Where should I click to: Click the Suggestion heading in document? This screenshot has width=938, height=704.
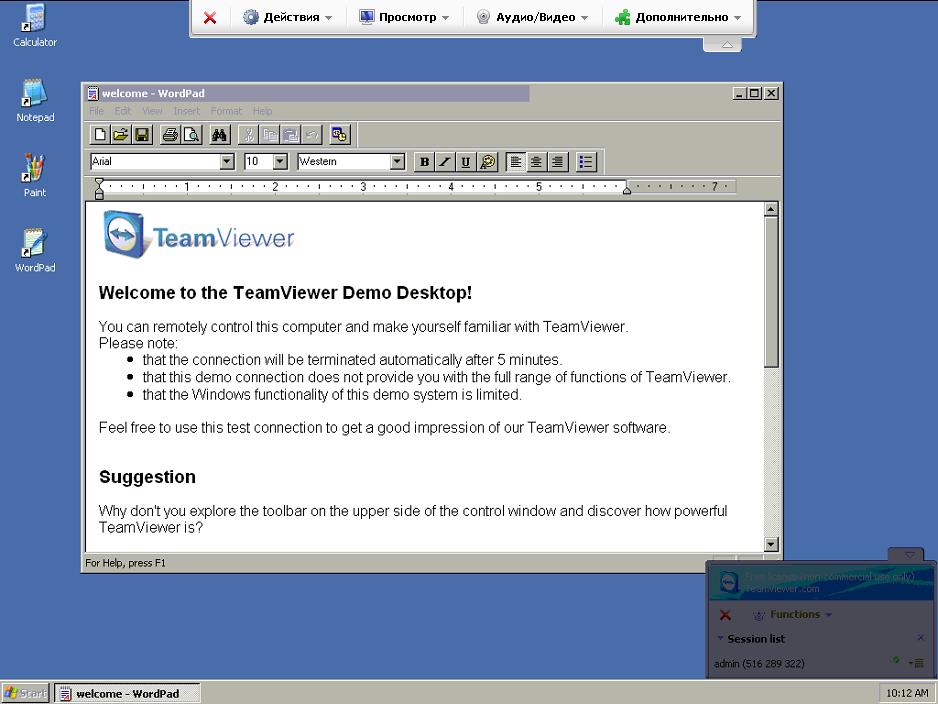pyautogui.click(x=147, y=477)
